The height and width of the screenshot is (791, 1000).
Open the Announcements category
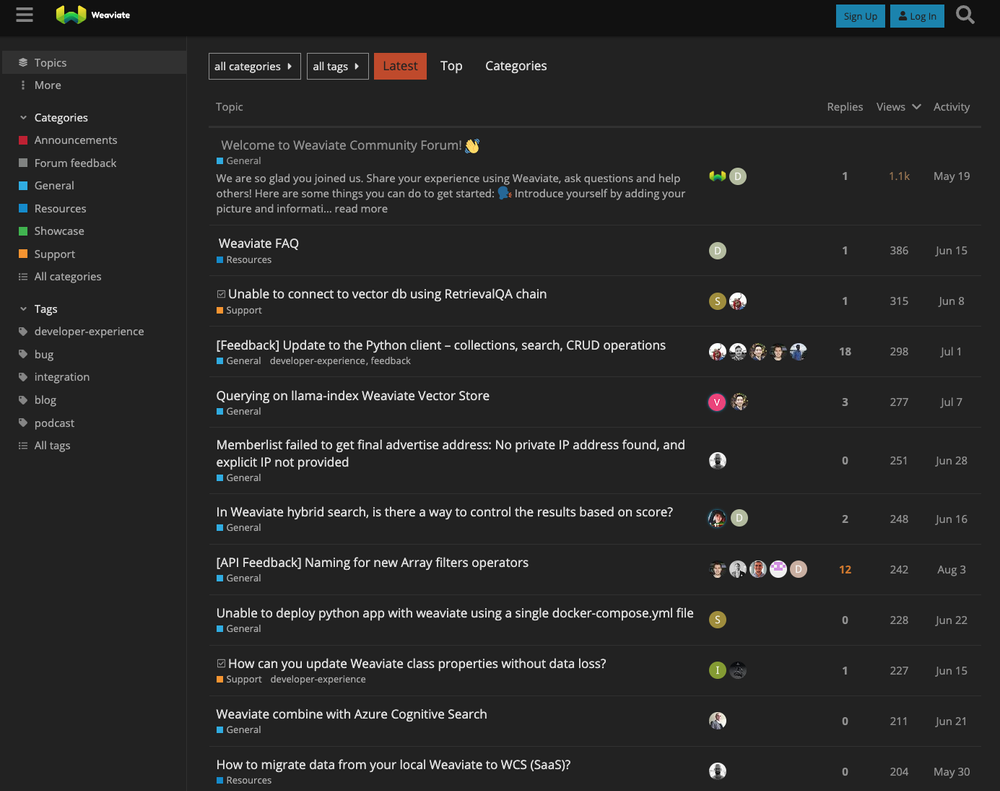(75, 140)
